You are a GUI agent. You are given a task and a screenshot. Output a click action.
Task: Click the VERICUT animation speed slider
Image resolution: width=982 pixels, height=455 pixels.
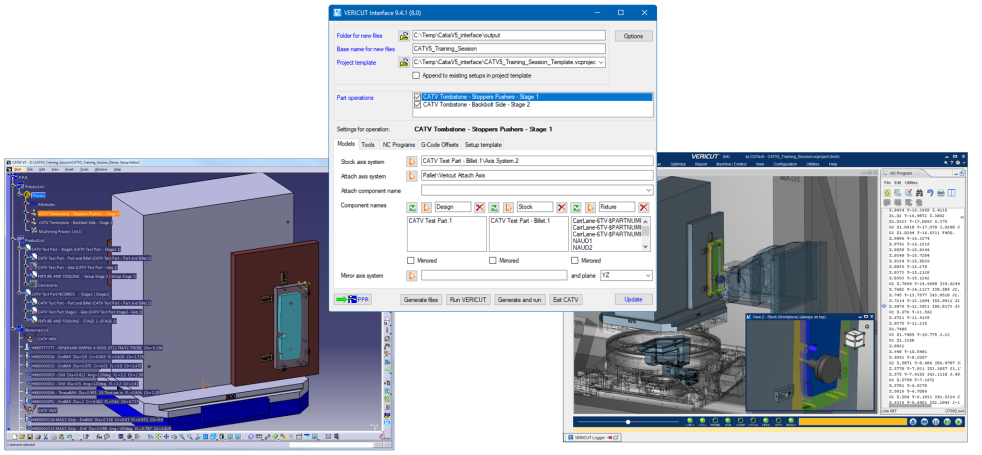(628, 422)
